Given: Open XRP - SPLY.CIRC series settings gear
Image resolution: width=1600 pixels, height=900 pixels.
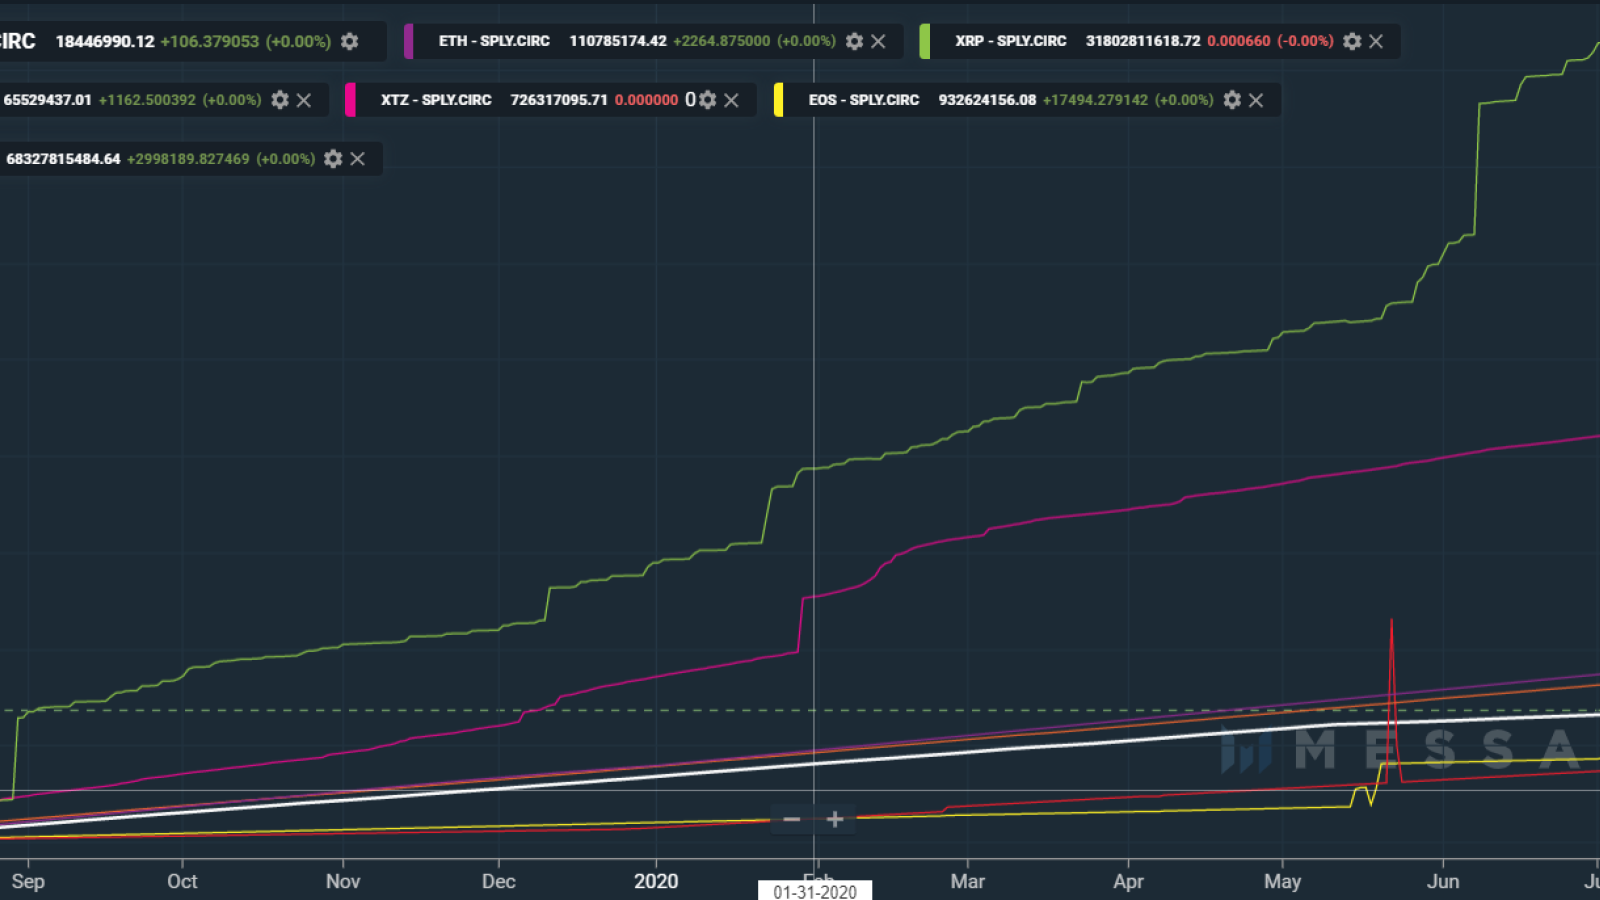Looking at the screenshot, I should point(1352,41).
